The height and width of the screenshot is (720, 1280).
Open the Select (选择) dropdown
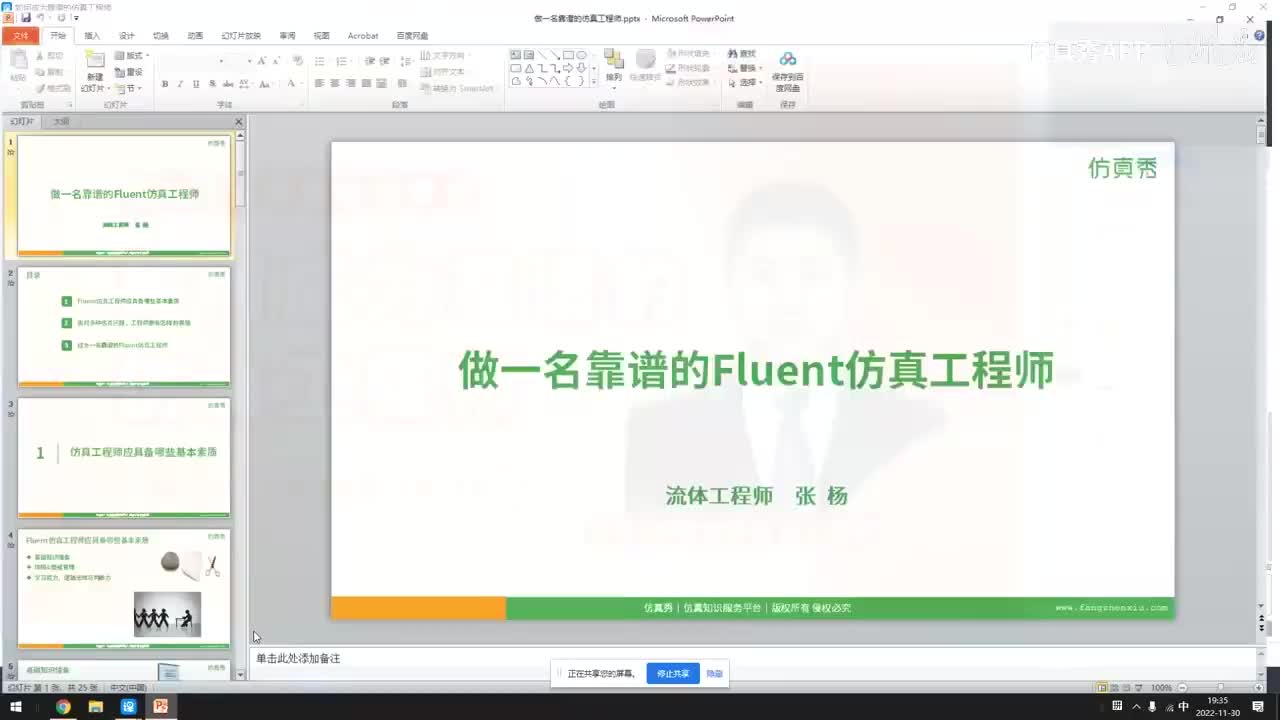point(744,83)
